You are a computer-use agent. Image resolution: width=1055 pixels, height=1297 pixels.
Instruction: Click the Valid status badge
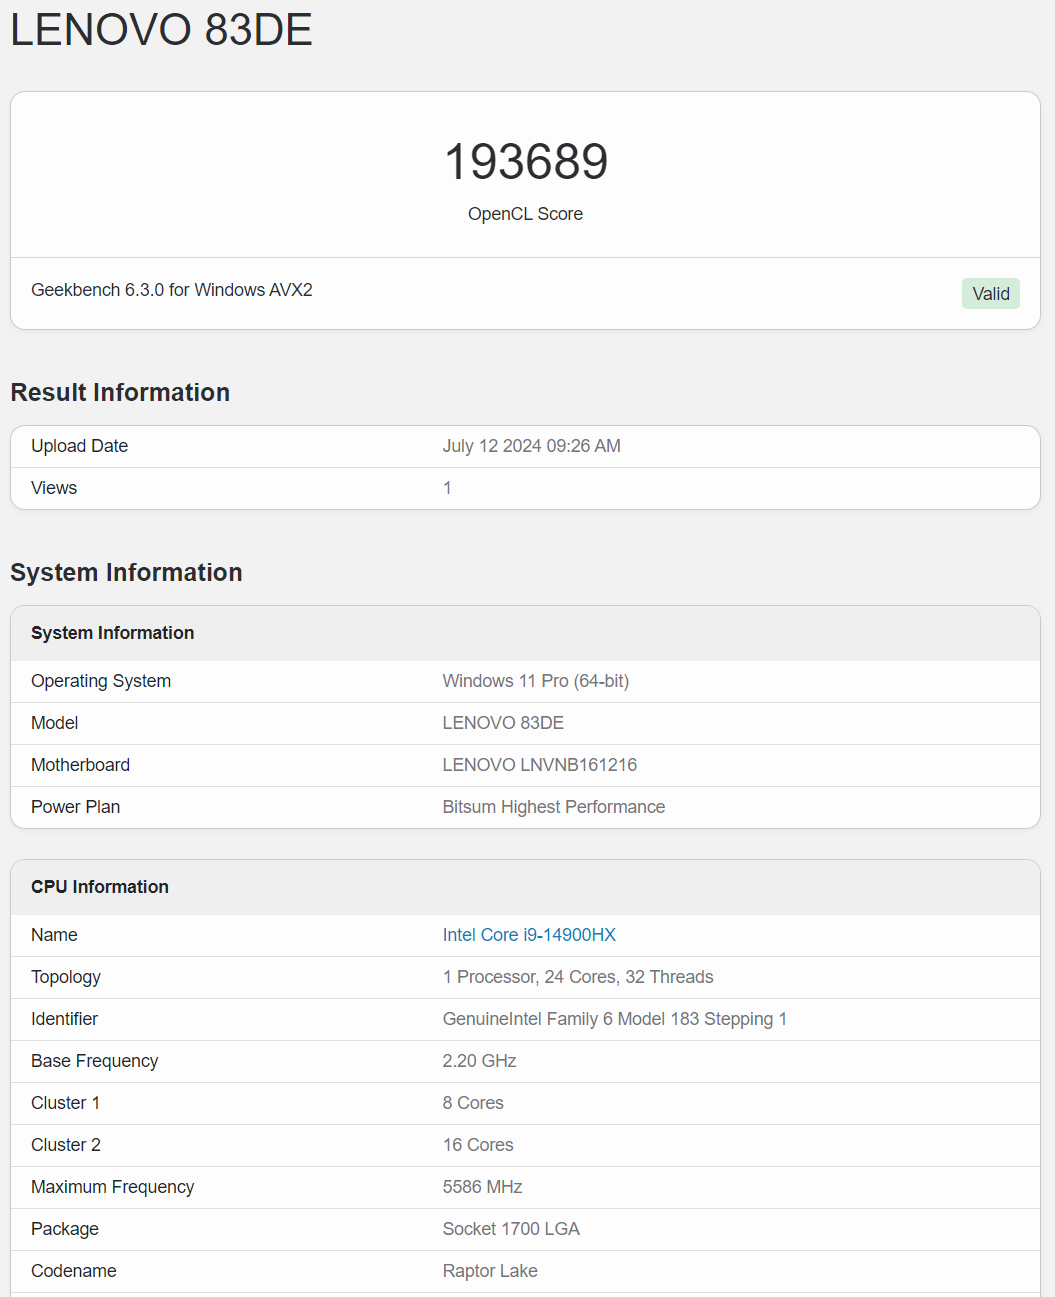(991, 293)
